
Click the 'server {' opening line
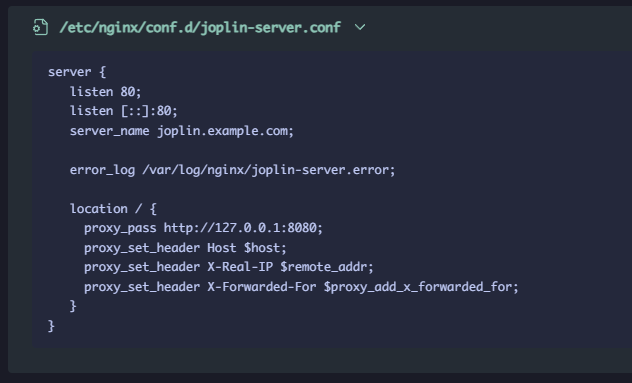tap(77, 72)
